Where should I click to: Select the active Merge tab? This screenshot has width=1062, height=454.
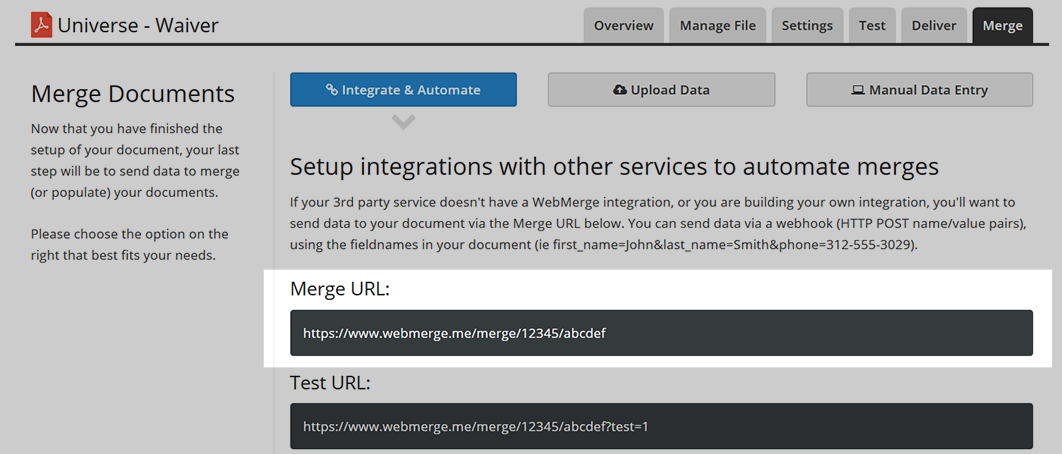(x=1002, y=25)
